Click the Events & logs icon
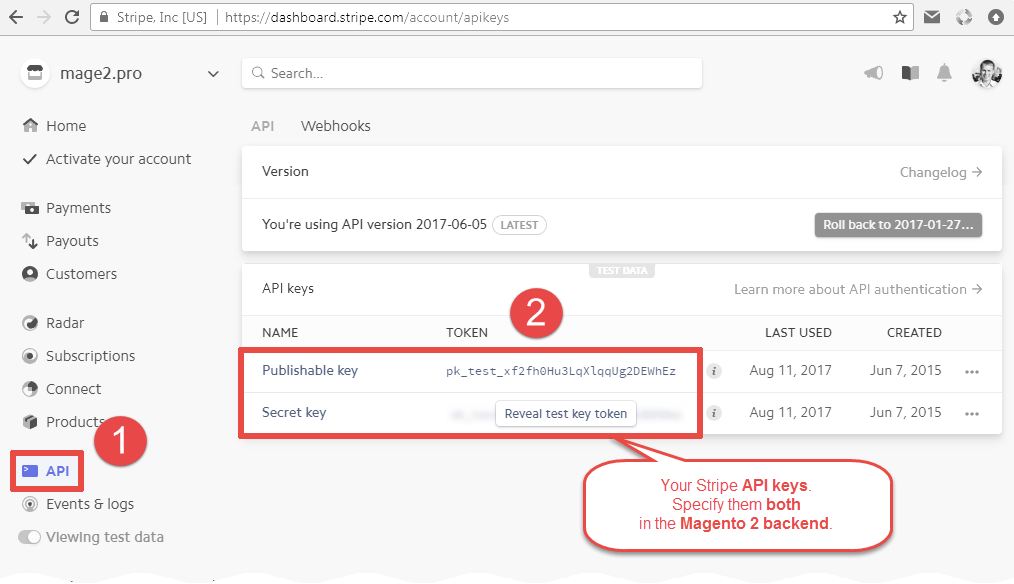Viewport: 1014px width, 584px height. pos(30,504)
